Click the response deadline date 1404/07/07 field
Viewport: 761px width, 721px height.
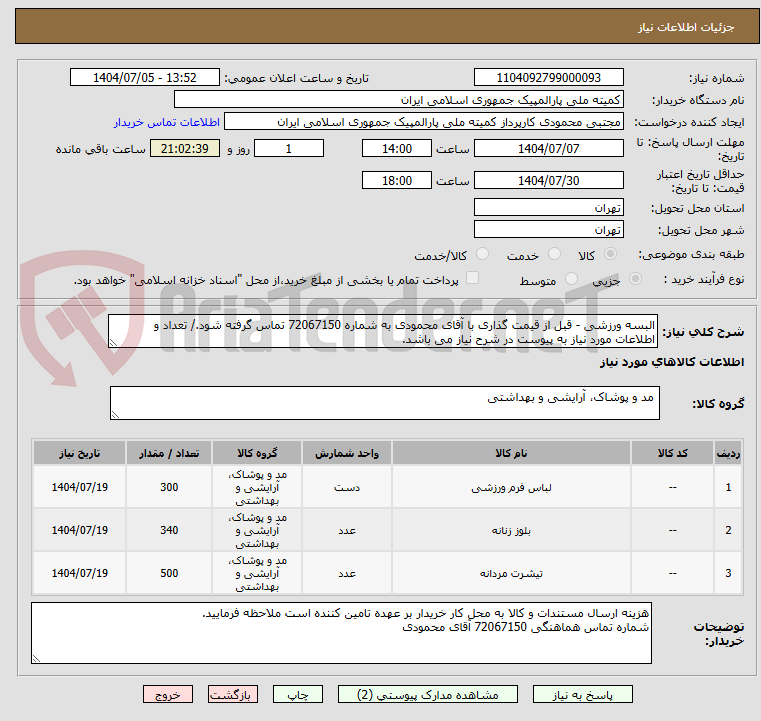(548, 149)
